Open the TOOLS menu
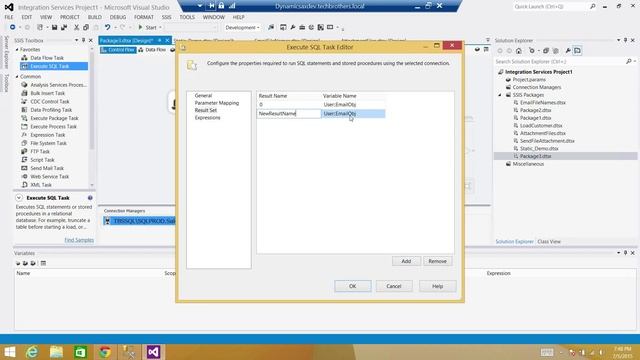The image size is (640, 360). pos(187,17)
